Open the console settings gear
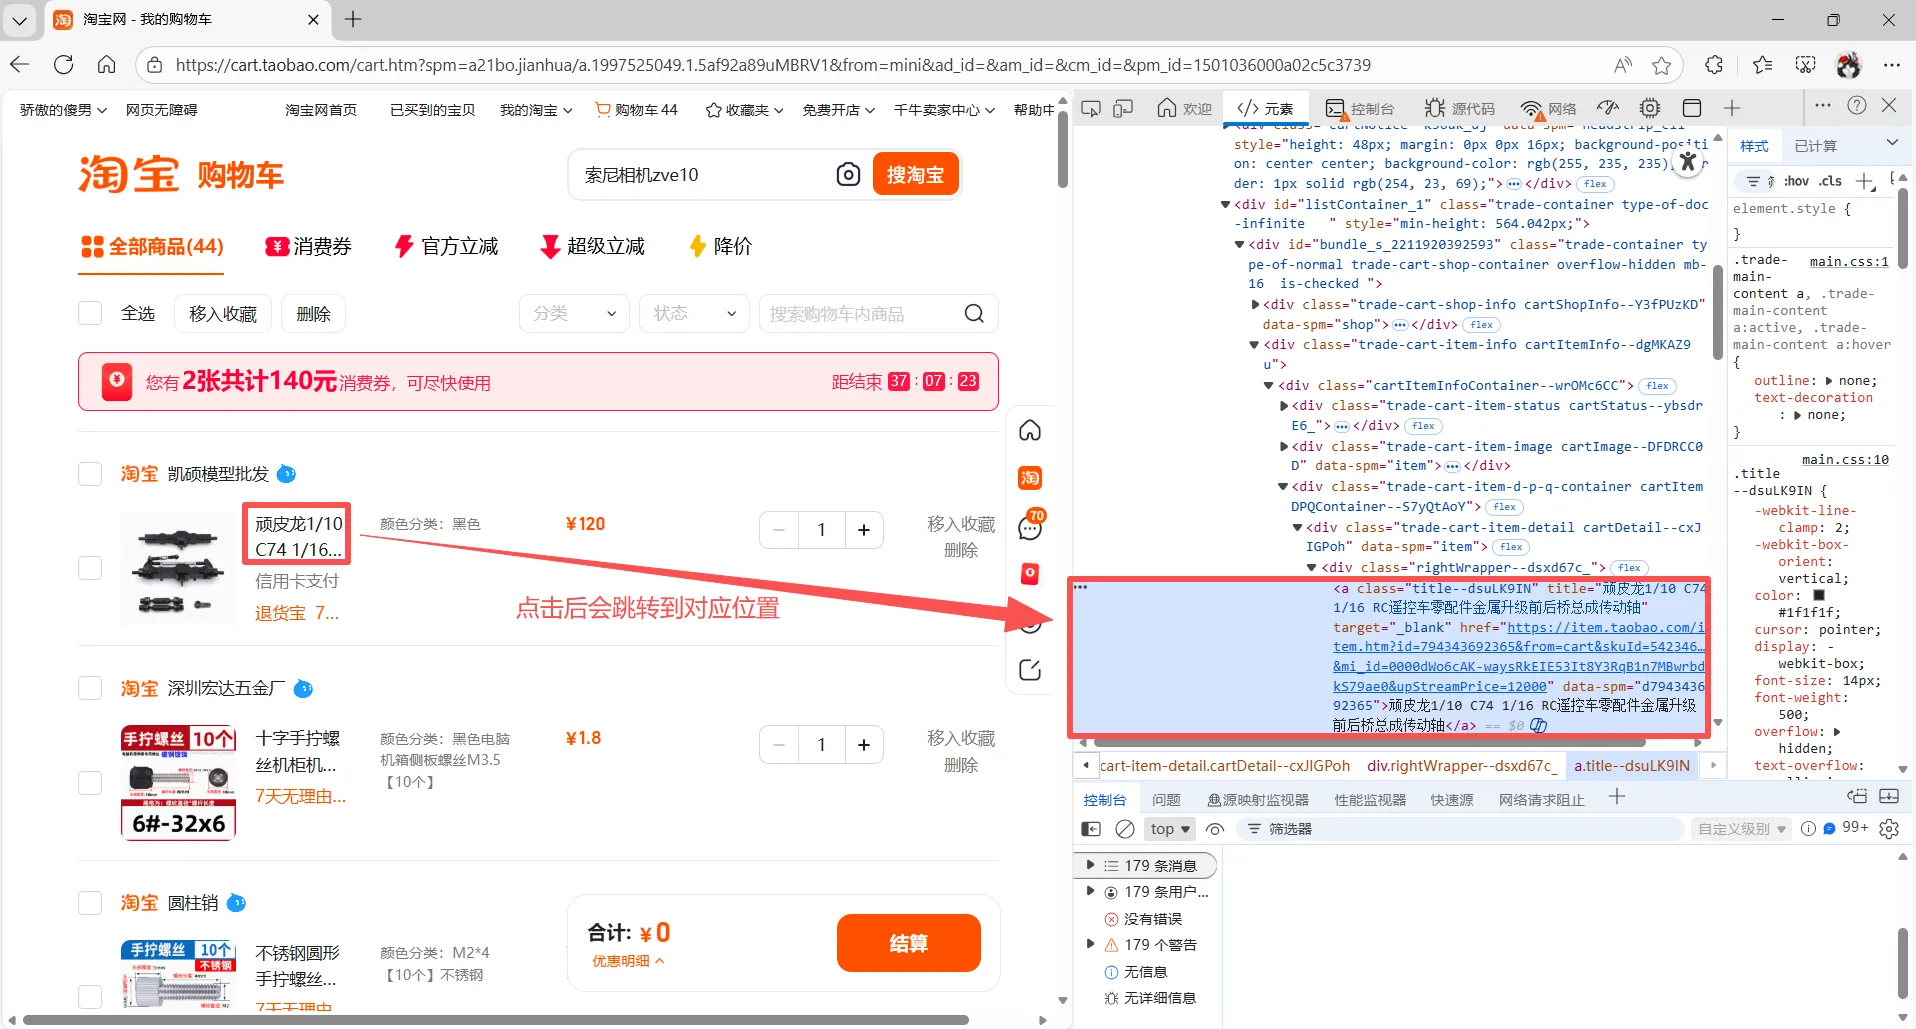This screenshot has height=1029, width=1916. [1889, 829]
